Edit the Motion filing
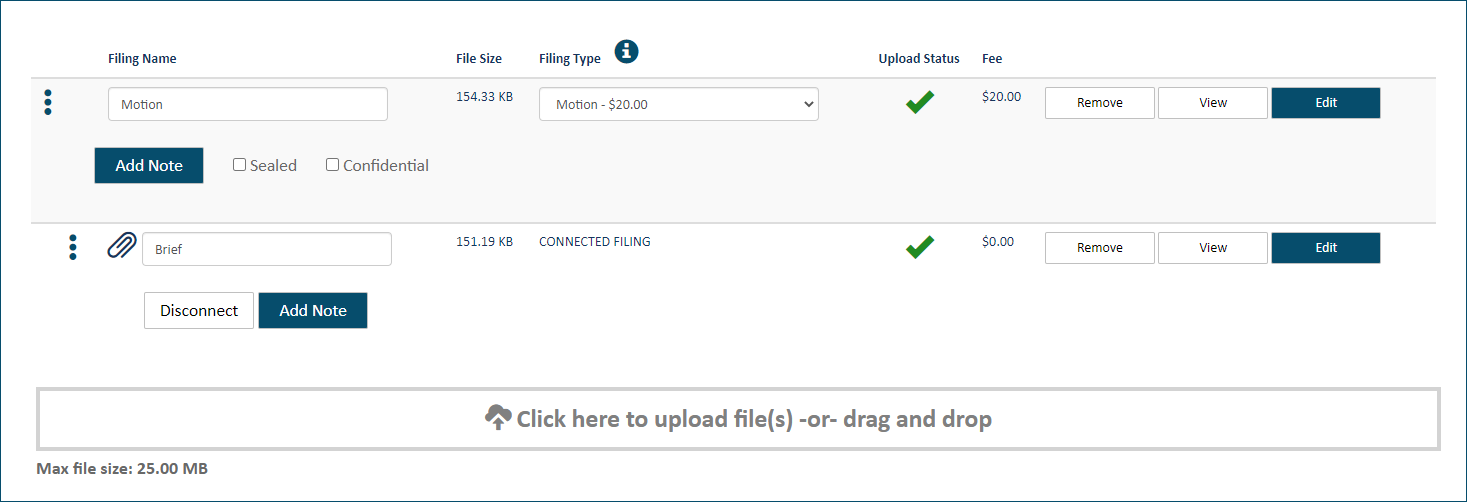The image size is (1467, 502). tap(1326, 103)
